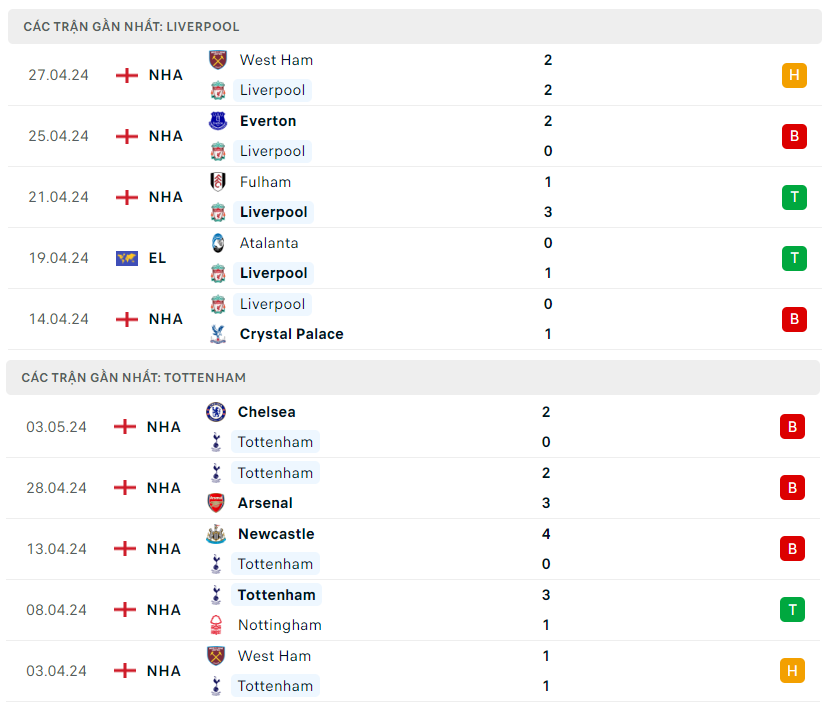
Task: Click the orange H badge for 27.04.24 match
Action: [794, 75]
